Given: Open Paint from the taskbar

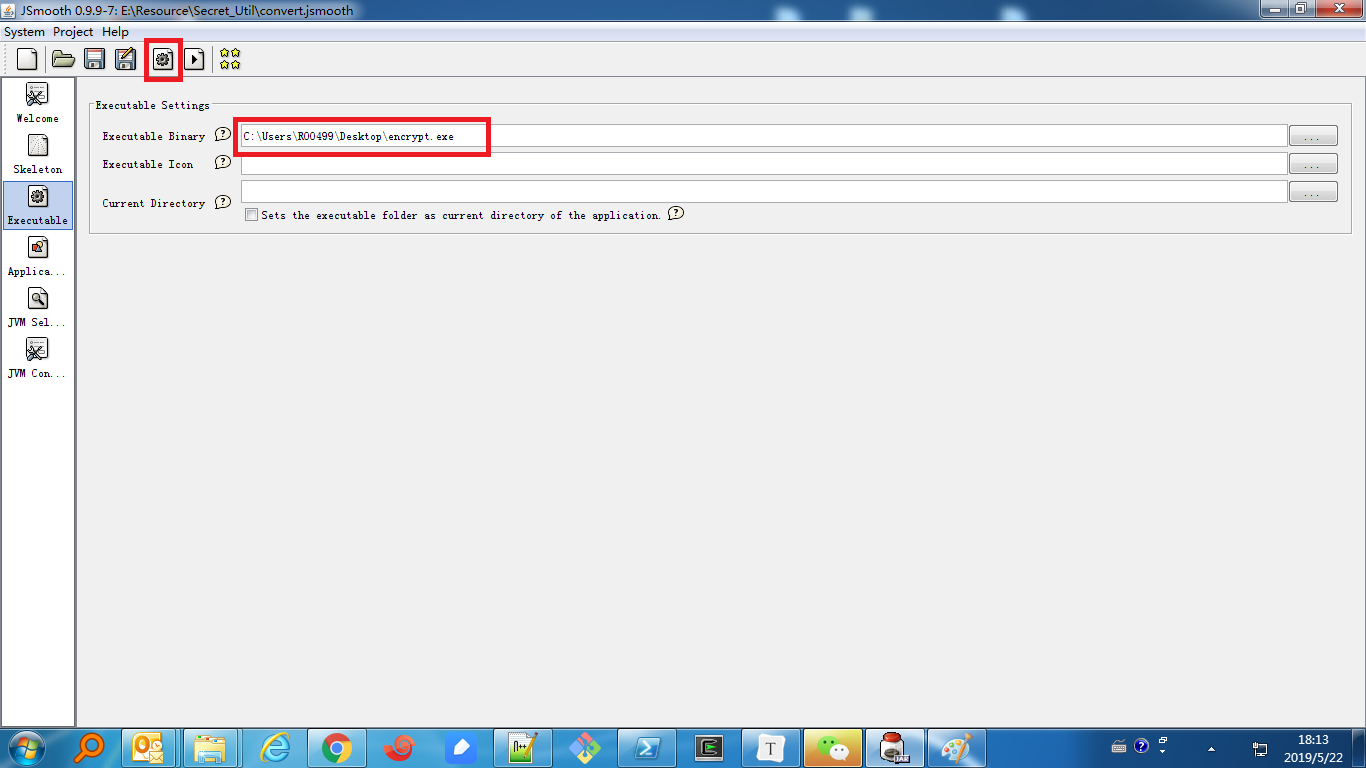Looking at the screenshot, I should click(957, 747).
